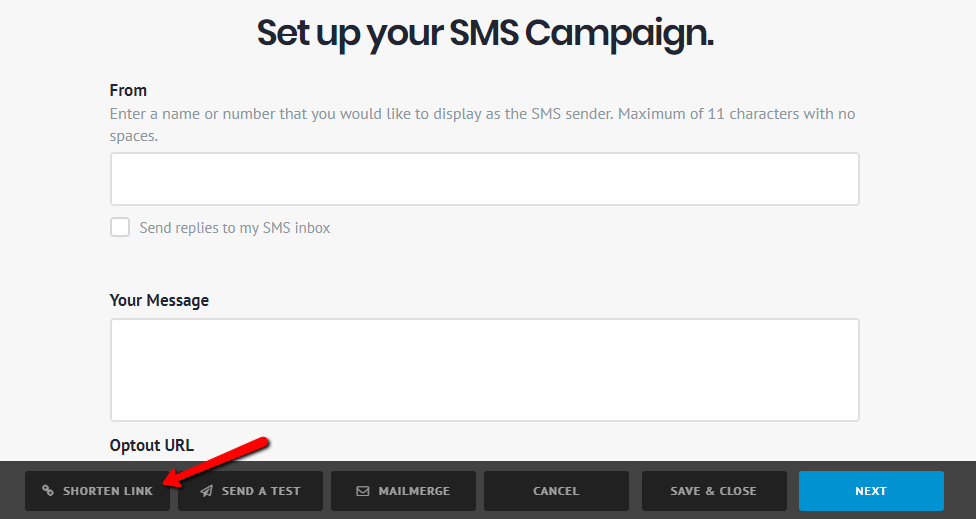This screenshot has width=976, height=519.
Task: Open the Mailmerge option
Action: coord(403,491)
